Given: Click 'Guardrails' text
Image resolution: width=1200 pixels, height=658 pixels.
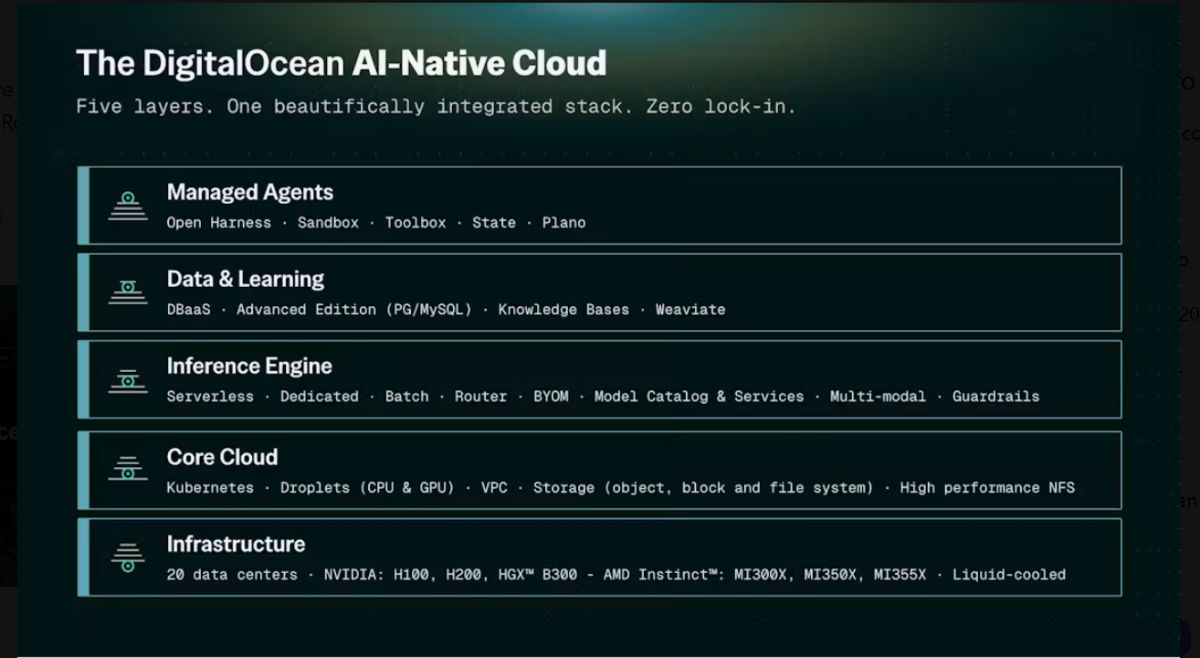Looking at the screenshot, I should pyautogui.click(x=996, y=396).
